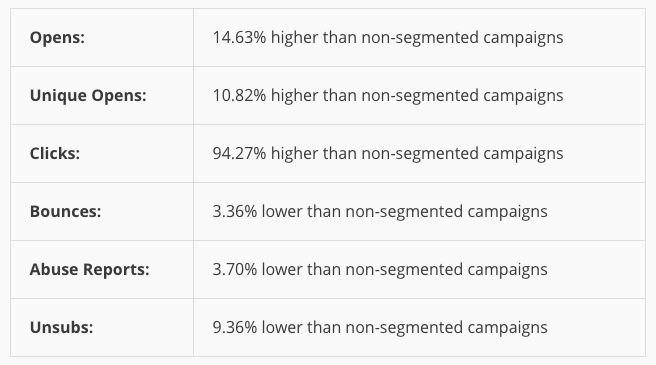Select the 94.27% higher clicks cell

(x=419, y=154)
